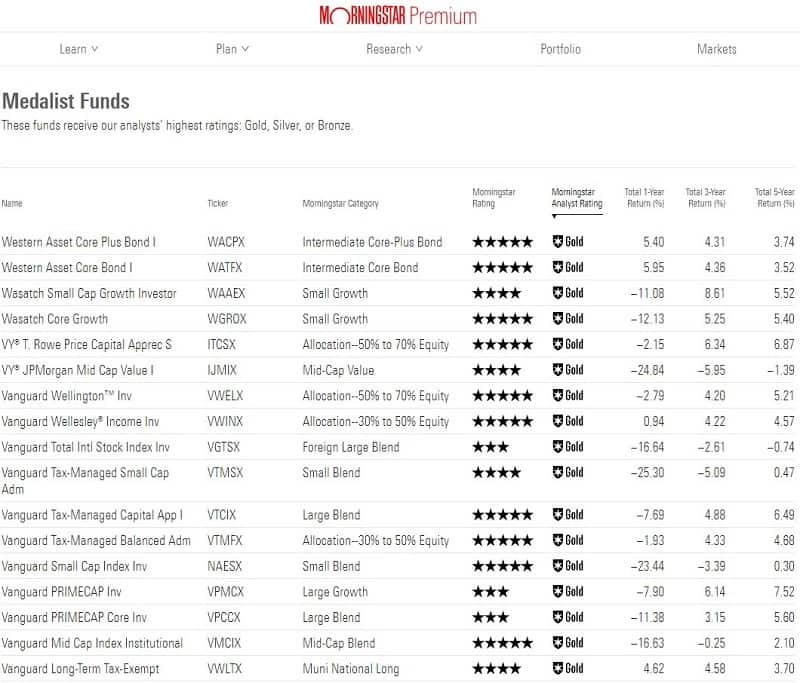Open Vanguard Total Intl Stock Index Inv
The width and height of the screenshot is (800, 683).
pos(85,447)
